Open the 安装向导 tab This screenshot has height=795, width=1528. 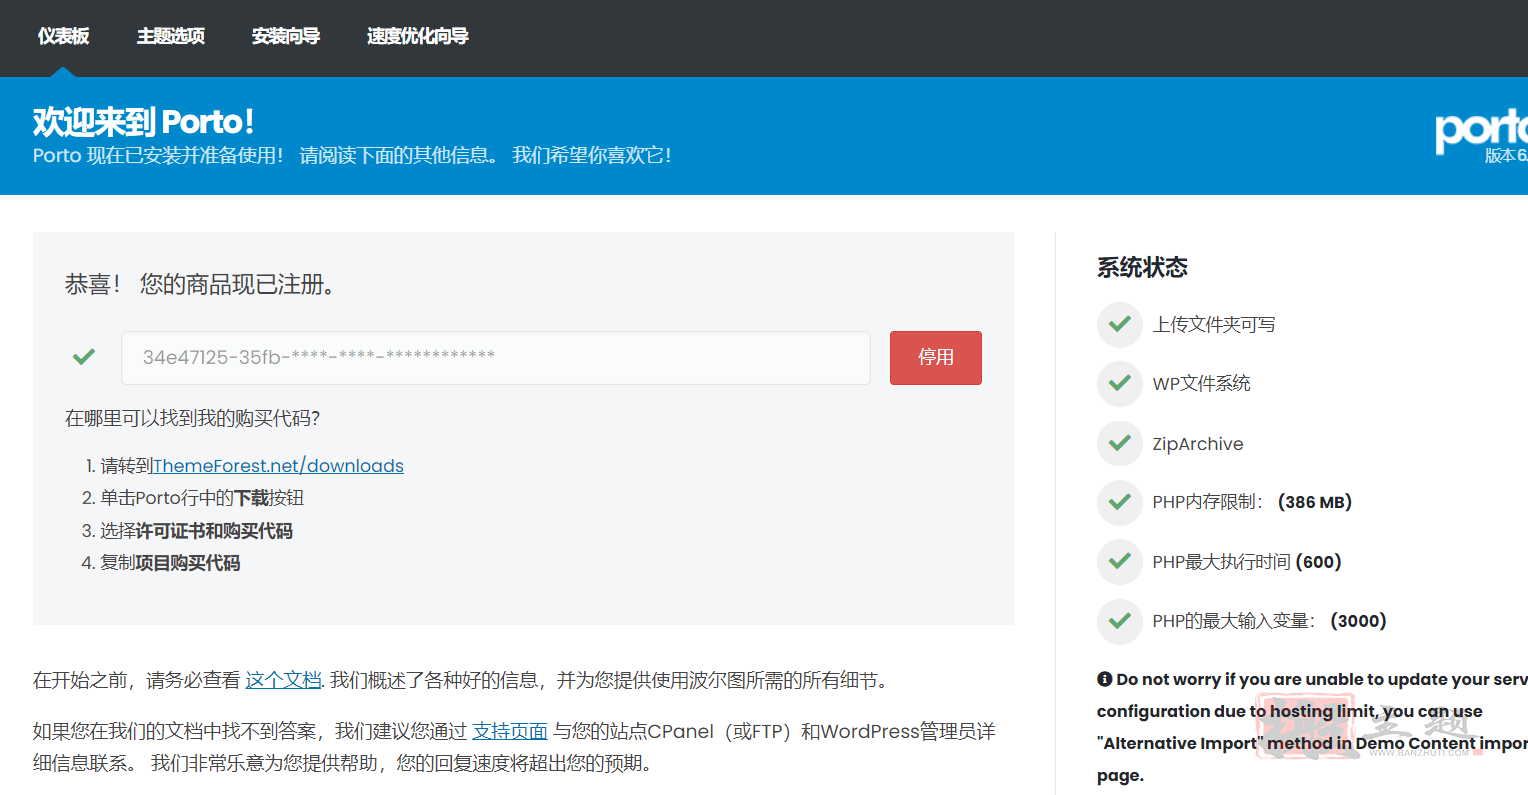285,36
